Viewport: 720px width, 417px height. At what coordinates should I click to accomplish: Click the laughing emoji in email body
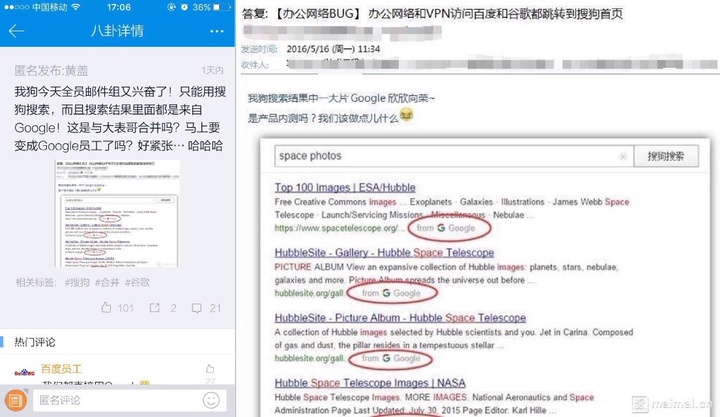click(x=406, y=115)
